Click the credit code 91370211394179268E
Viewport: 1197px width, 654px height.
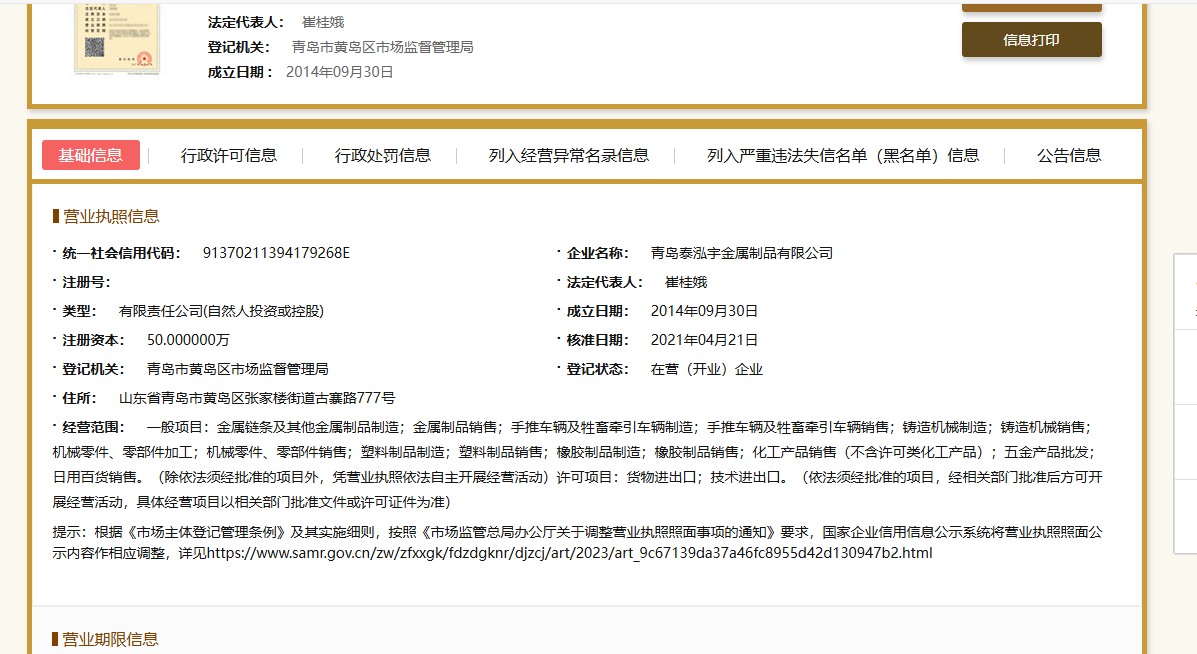(x=276, y=253)
